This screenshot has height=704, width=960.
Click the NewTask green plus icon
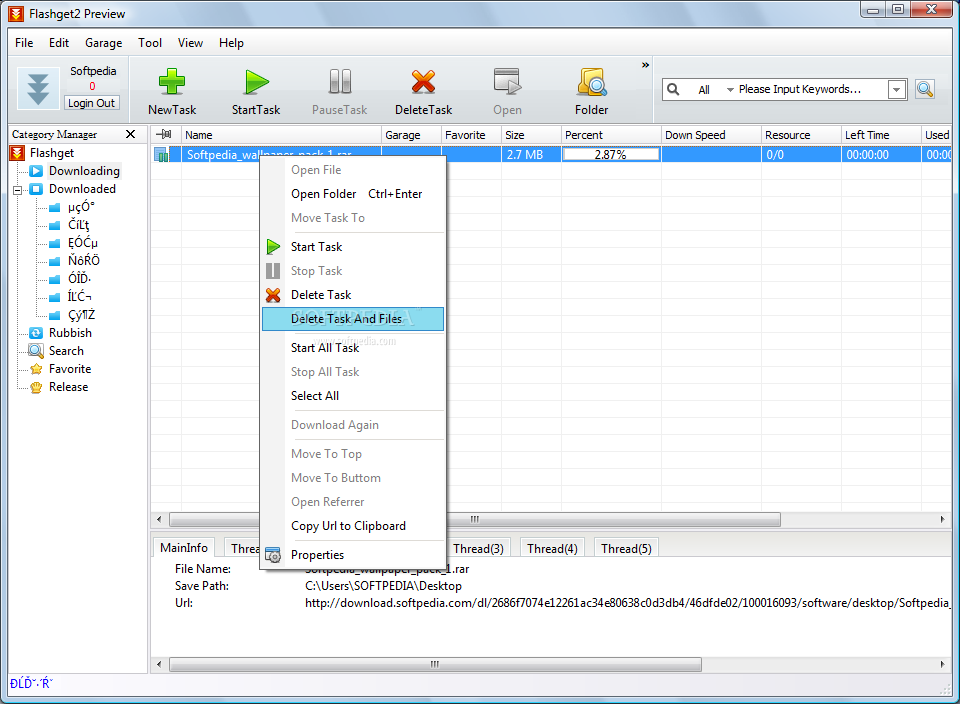pyautogui.click(x=172, y=82)
